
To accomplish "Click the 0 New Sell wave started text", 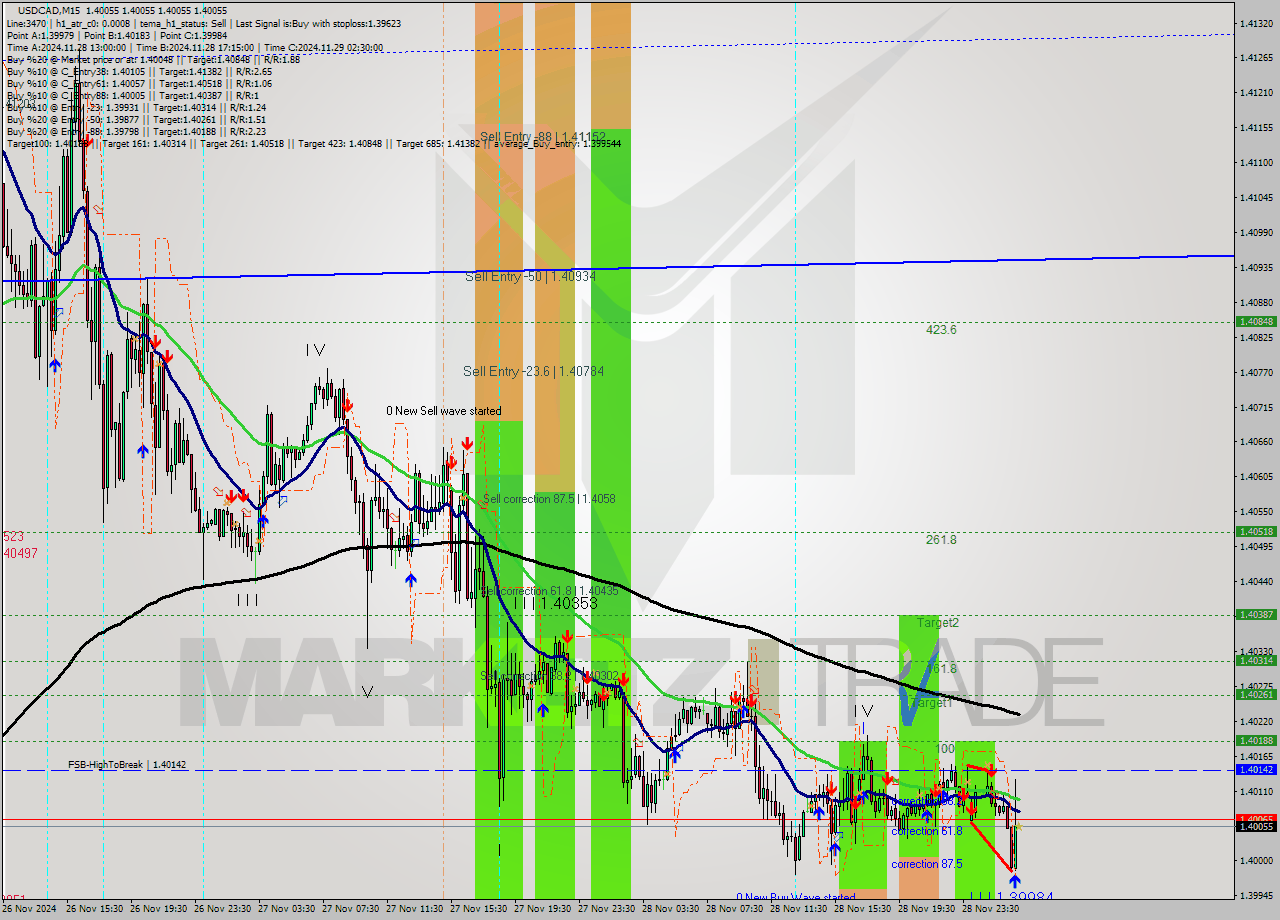I will pyautogui.click(x=443, y=410).
